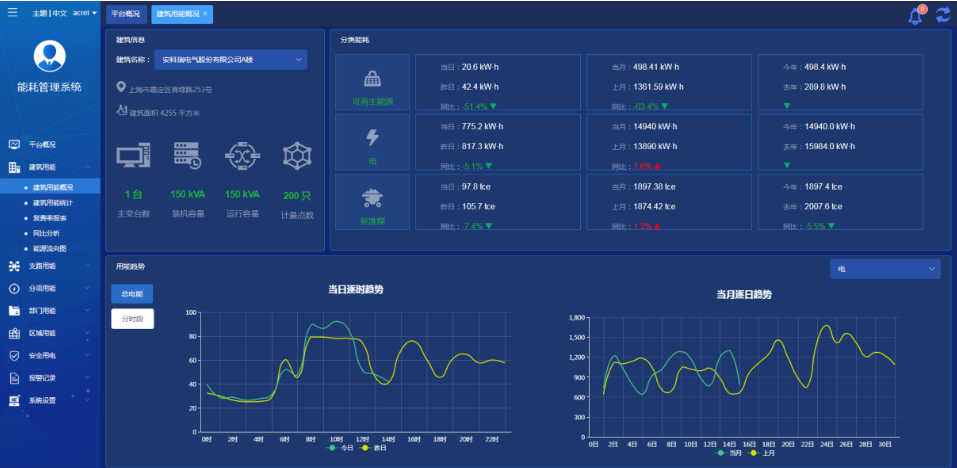Click the 总电能 button
Image resolution: width=957 pixels, height=468 pixels.
pyautogui.click(x=132, y=294)
